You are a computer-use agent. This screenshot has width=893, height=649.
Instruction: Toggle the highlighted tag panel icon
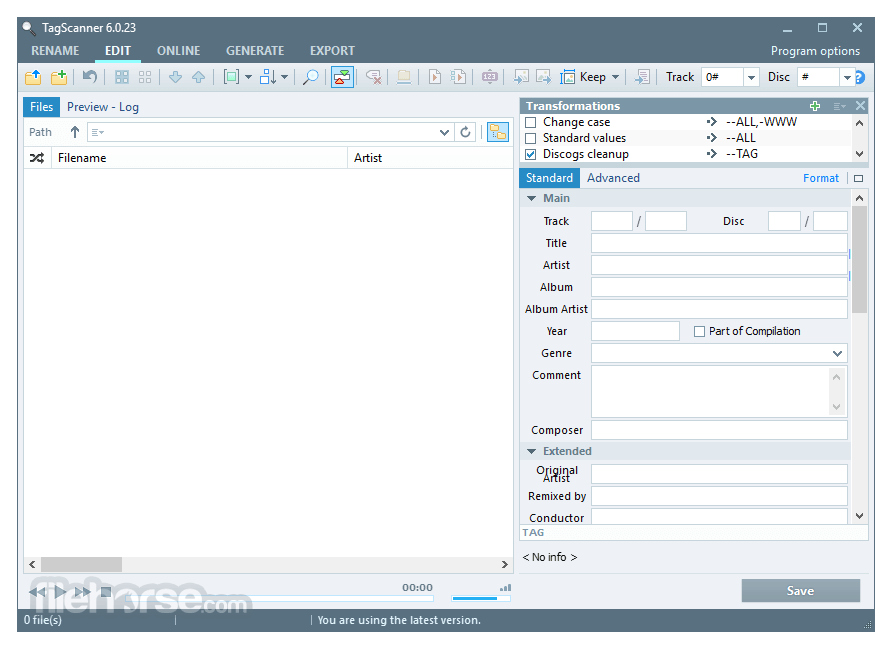(342, 77)
